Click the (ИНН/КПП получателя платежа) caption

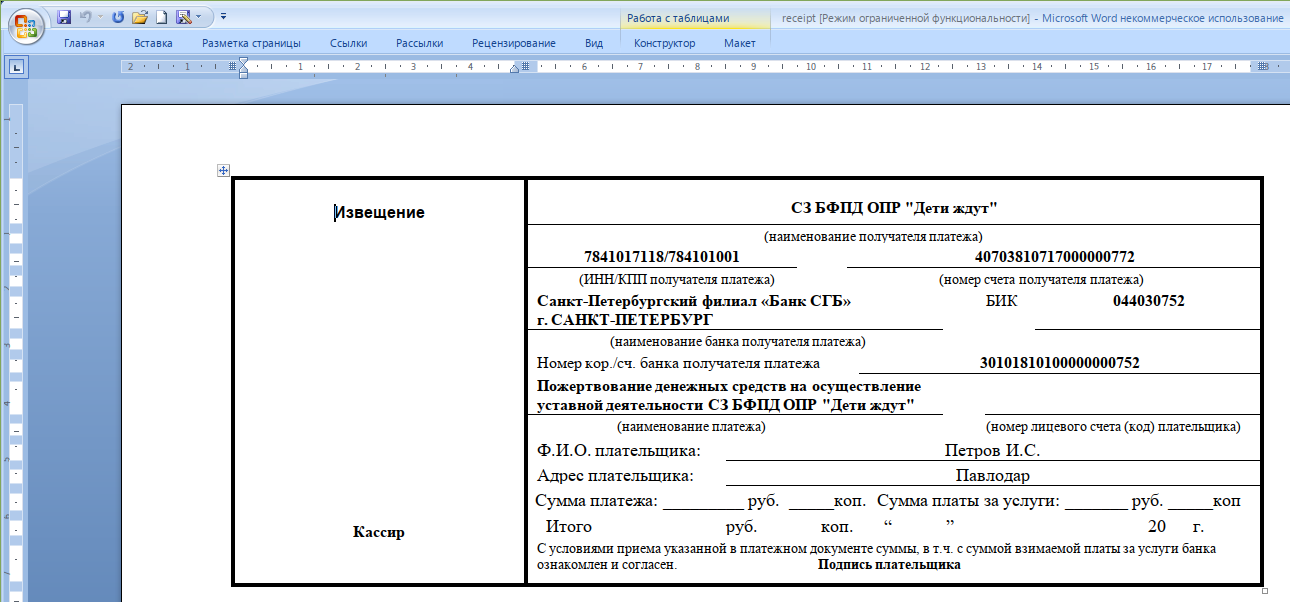point(677,280)
